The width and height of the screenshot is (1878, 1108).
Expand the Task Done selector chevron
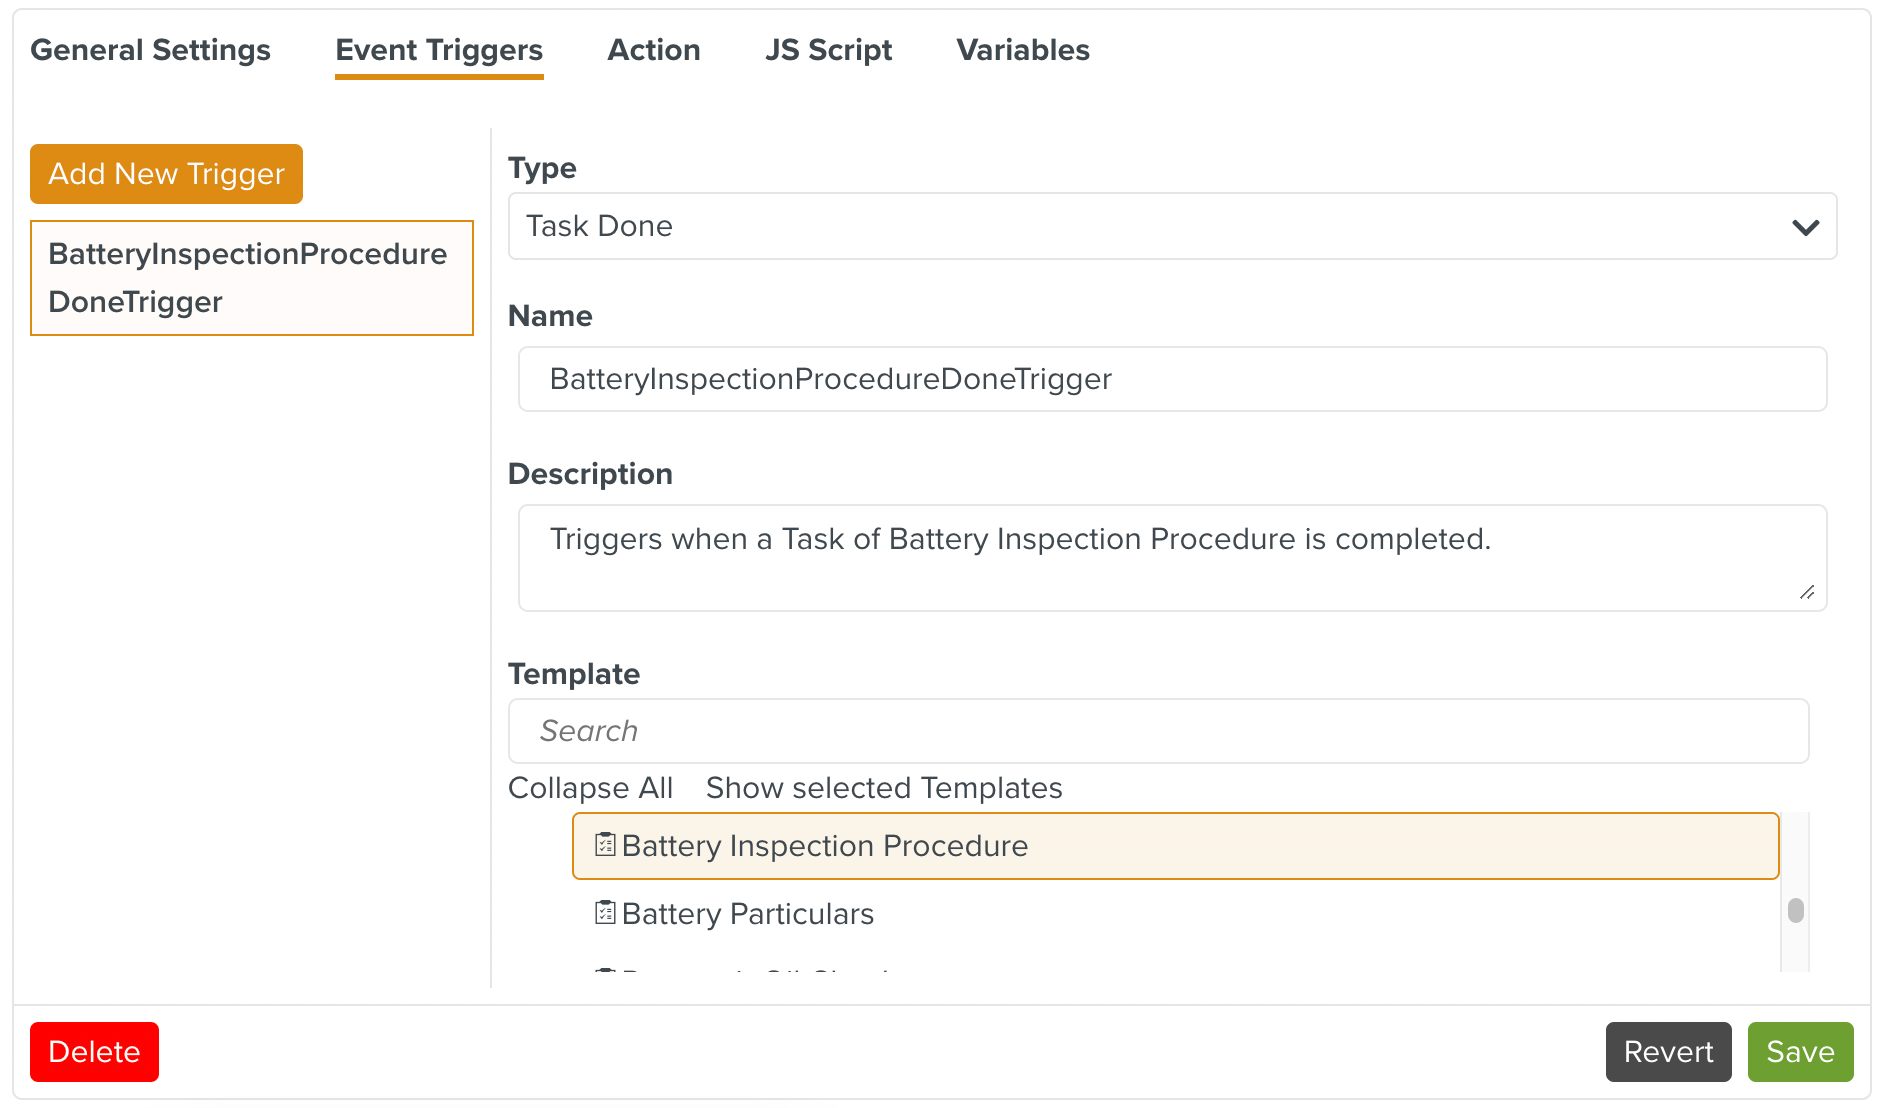click(1806, 226)
